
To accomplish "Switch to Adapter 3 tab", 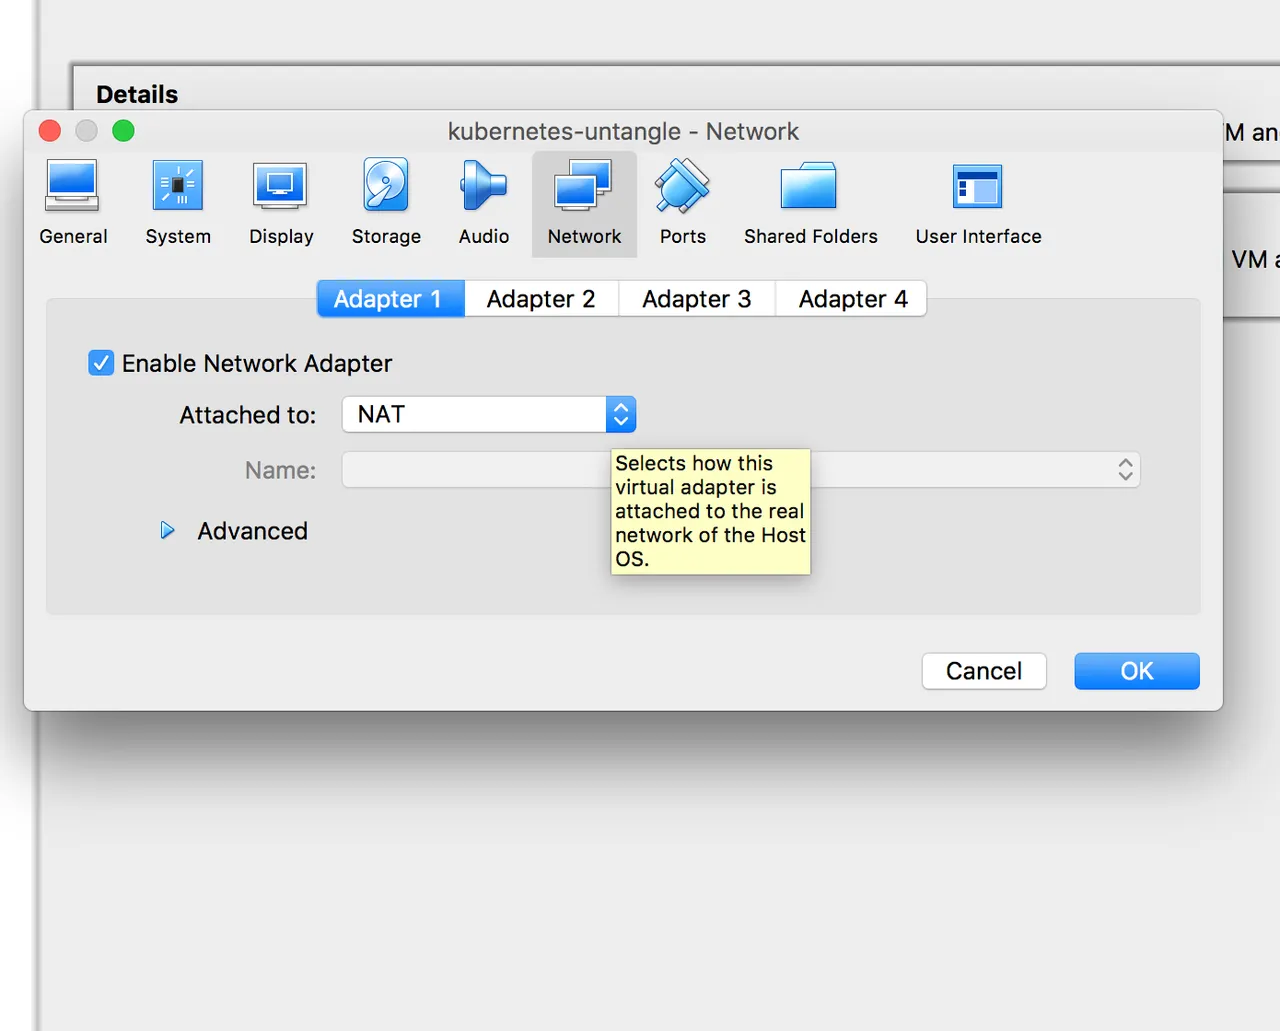I will click(x=697, y=299).
